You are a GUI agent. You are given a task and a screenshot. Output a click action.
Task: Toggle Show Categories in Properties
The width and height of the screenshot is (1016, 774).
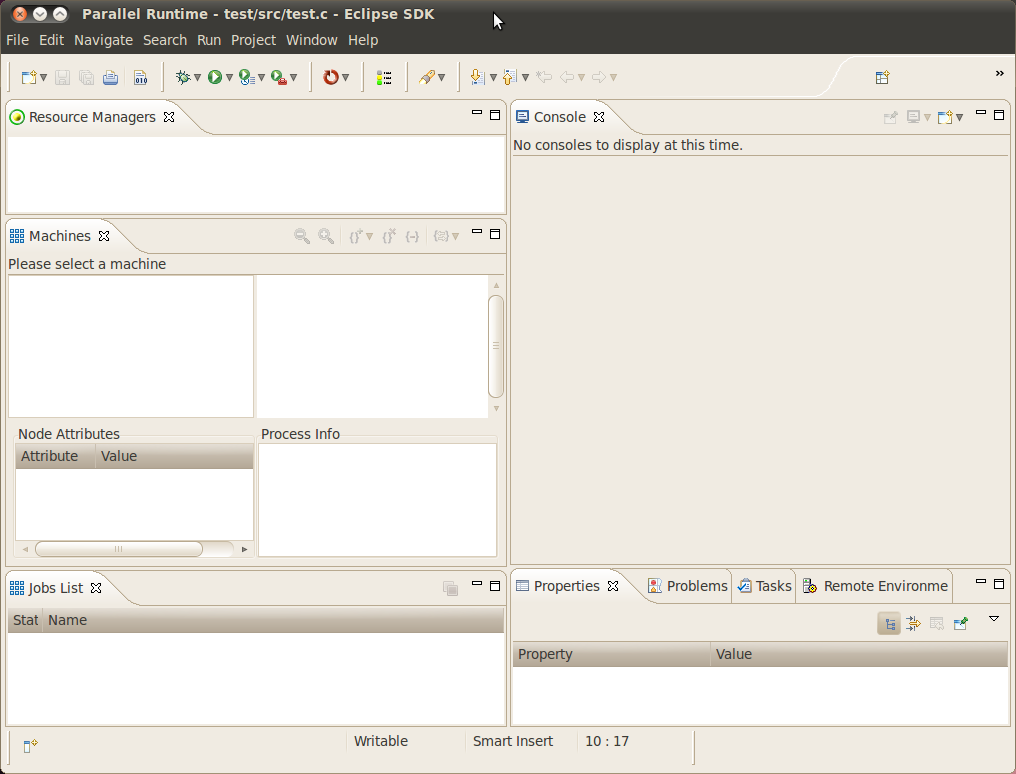pyautogui.click(x=889, y=624)
